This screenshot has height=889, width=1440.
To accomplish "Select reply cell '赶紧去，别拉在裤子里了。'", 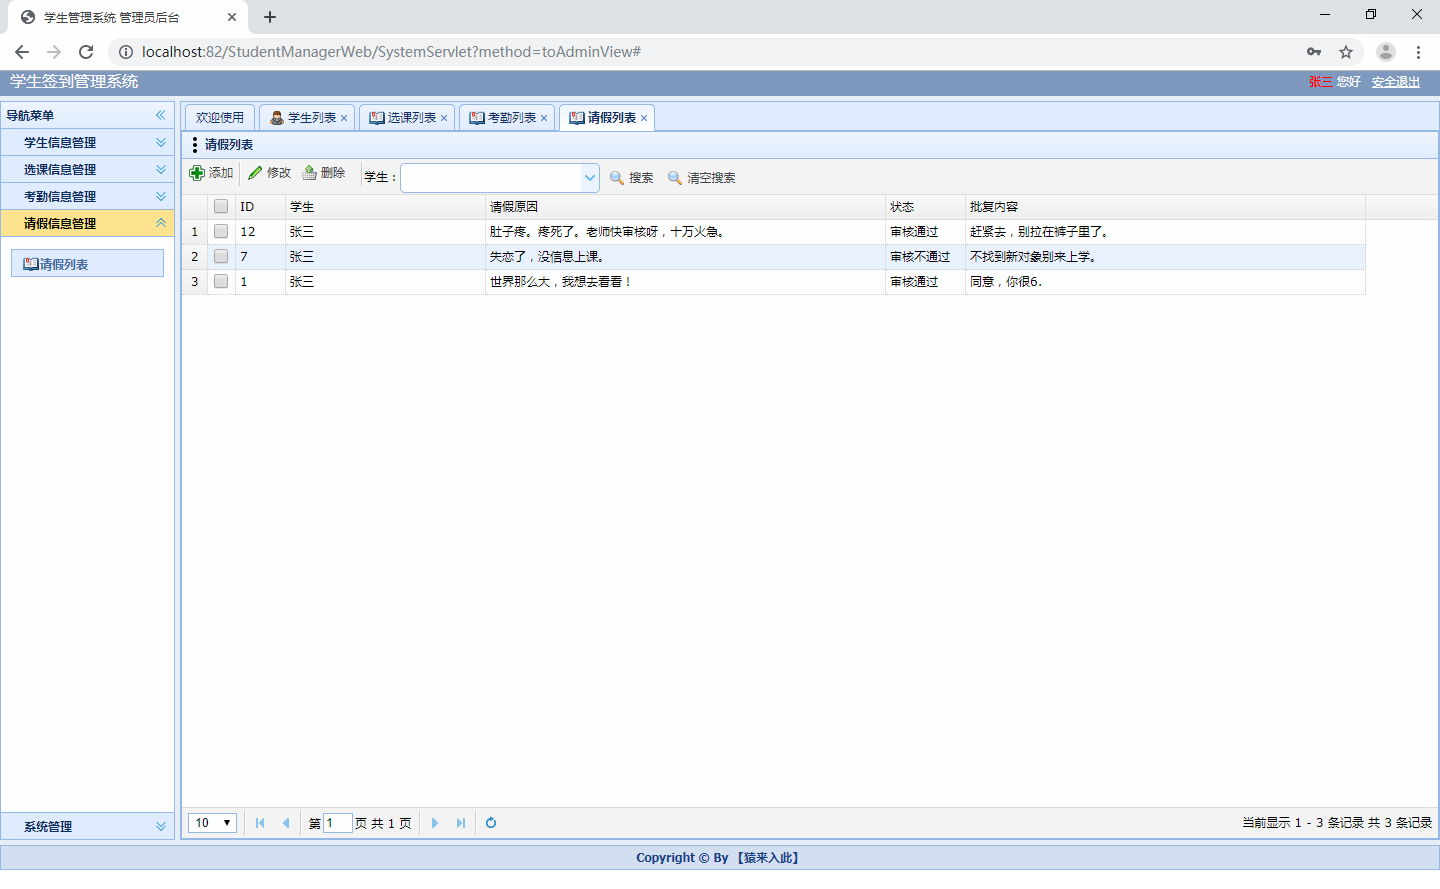I will [x=1165, y=231].
